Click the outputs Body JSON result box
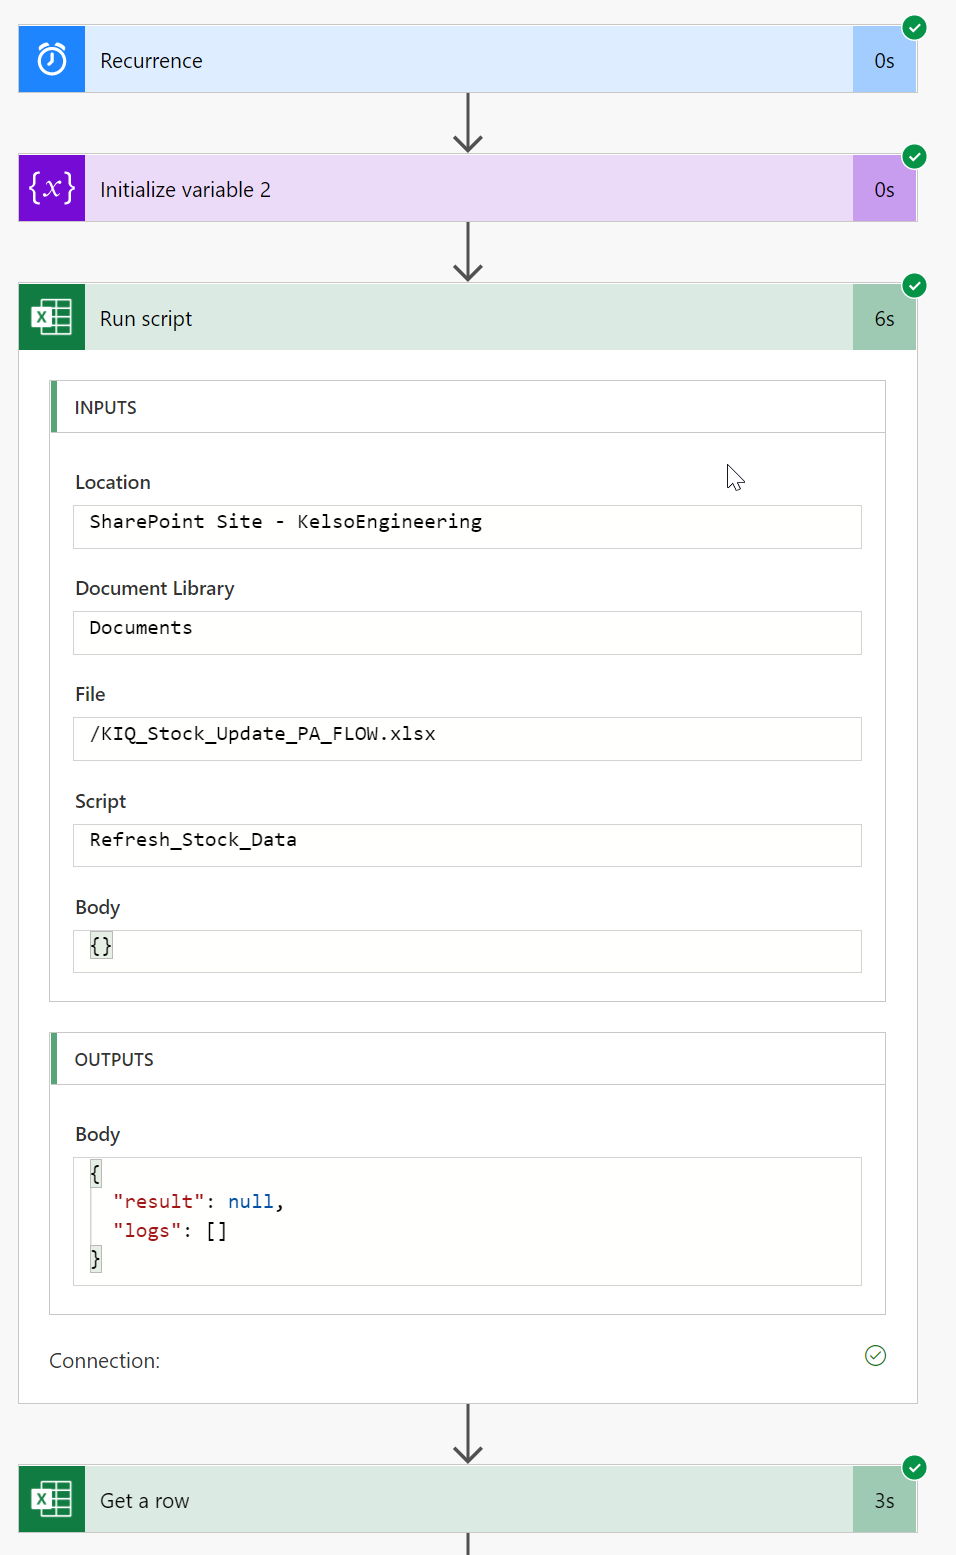This screenshot has width=956, height=1555. 467,1221
